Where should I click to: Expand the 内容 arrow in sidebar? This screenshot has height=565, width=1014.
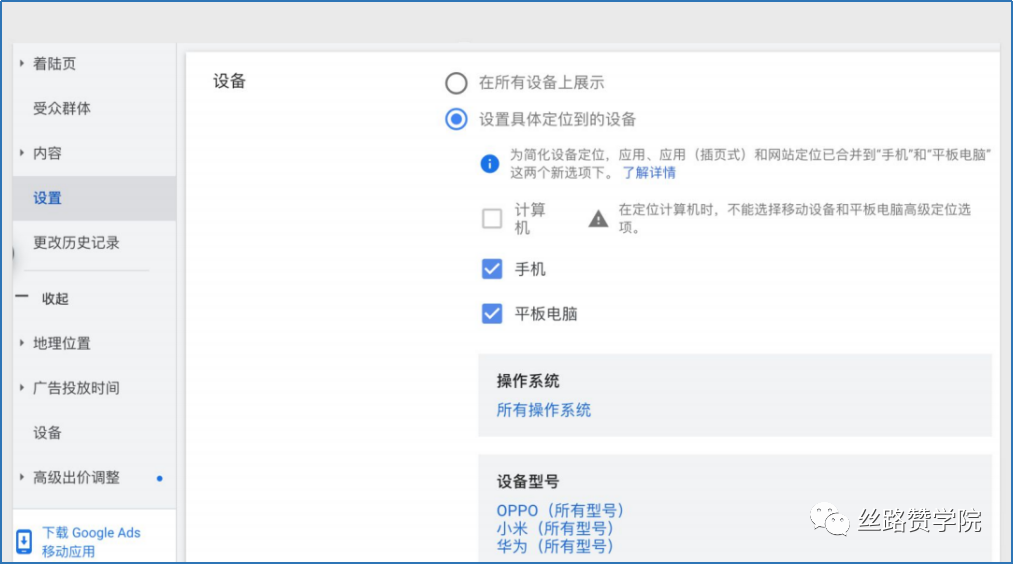tap(21, 153)
